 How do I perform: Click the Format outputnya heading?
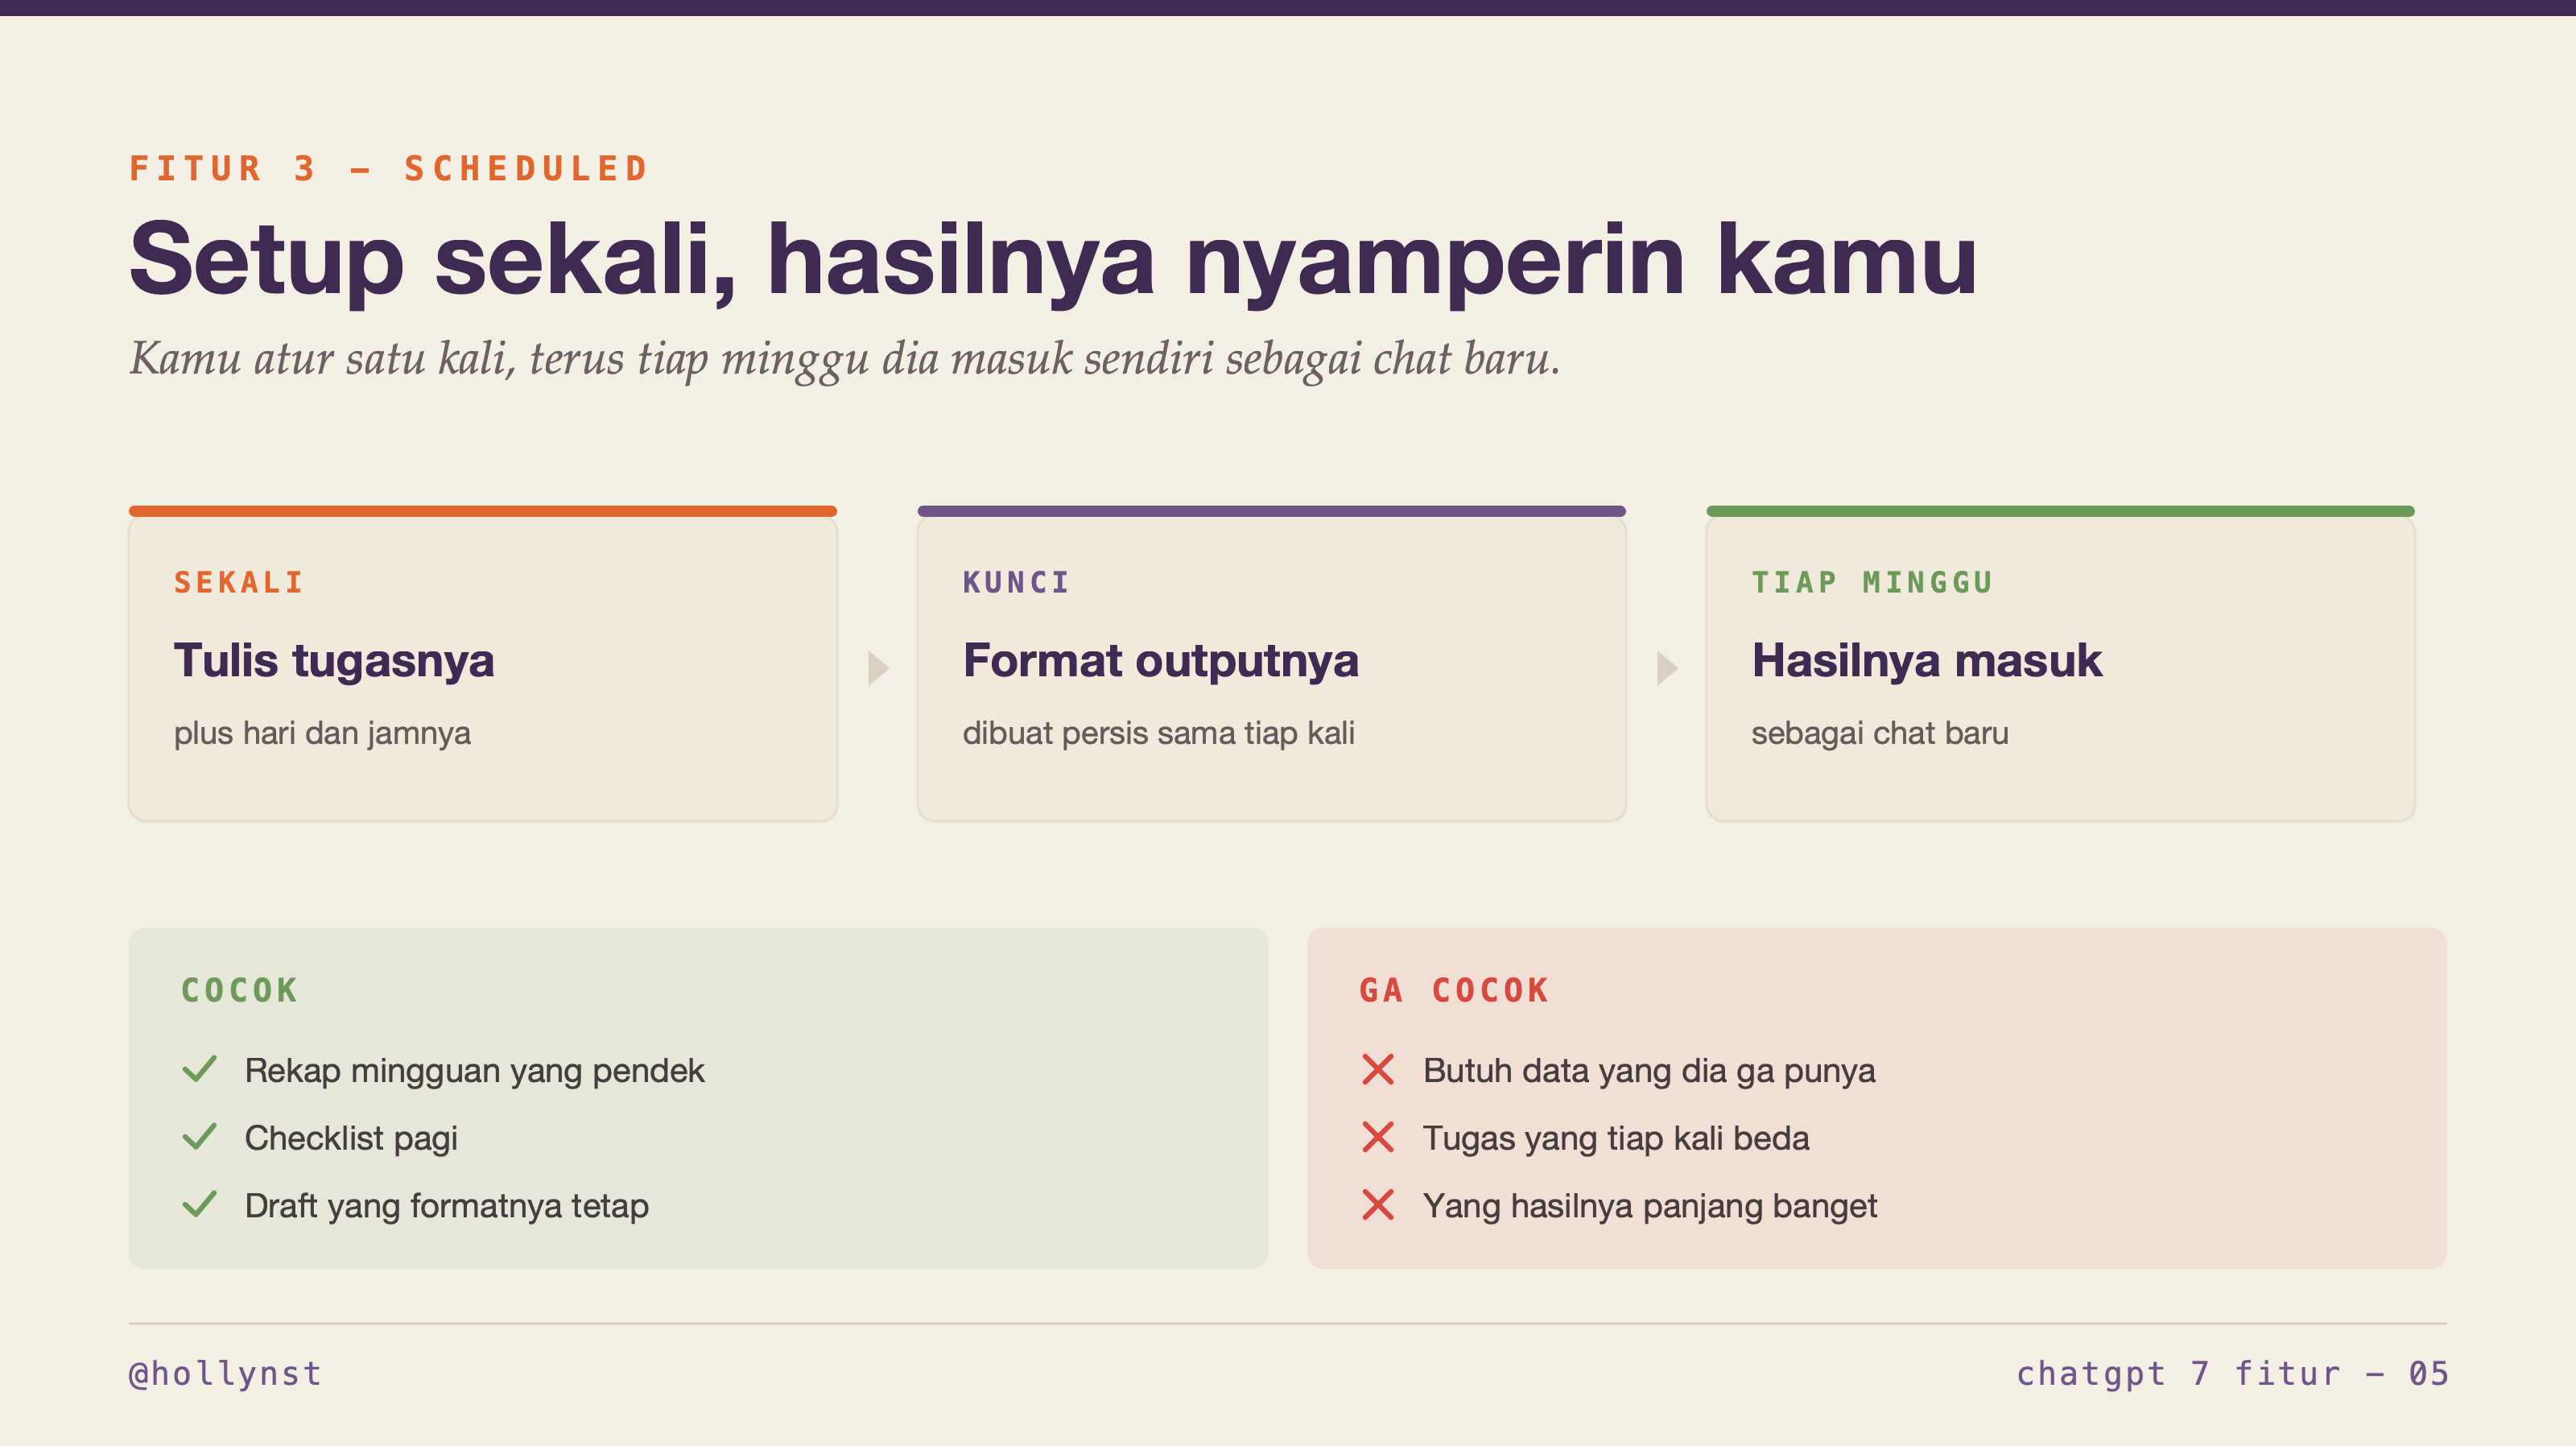pos(1160,661)
